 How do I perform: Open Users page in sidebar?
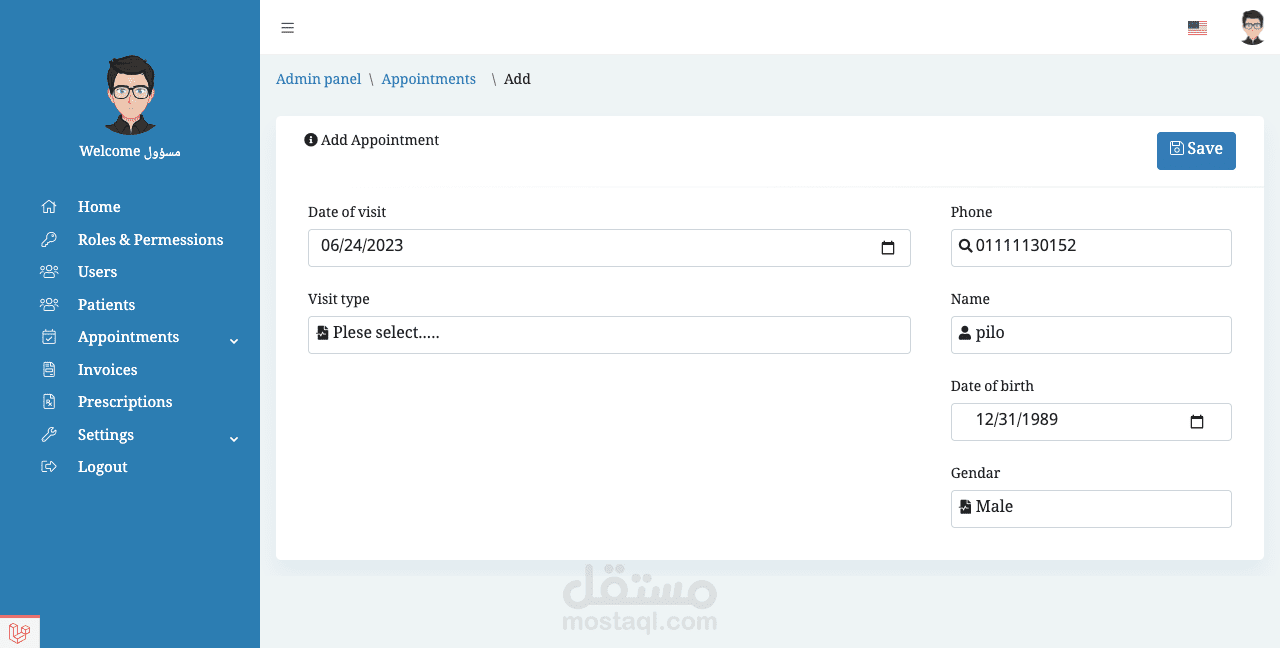(x=98, y=272)
